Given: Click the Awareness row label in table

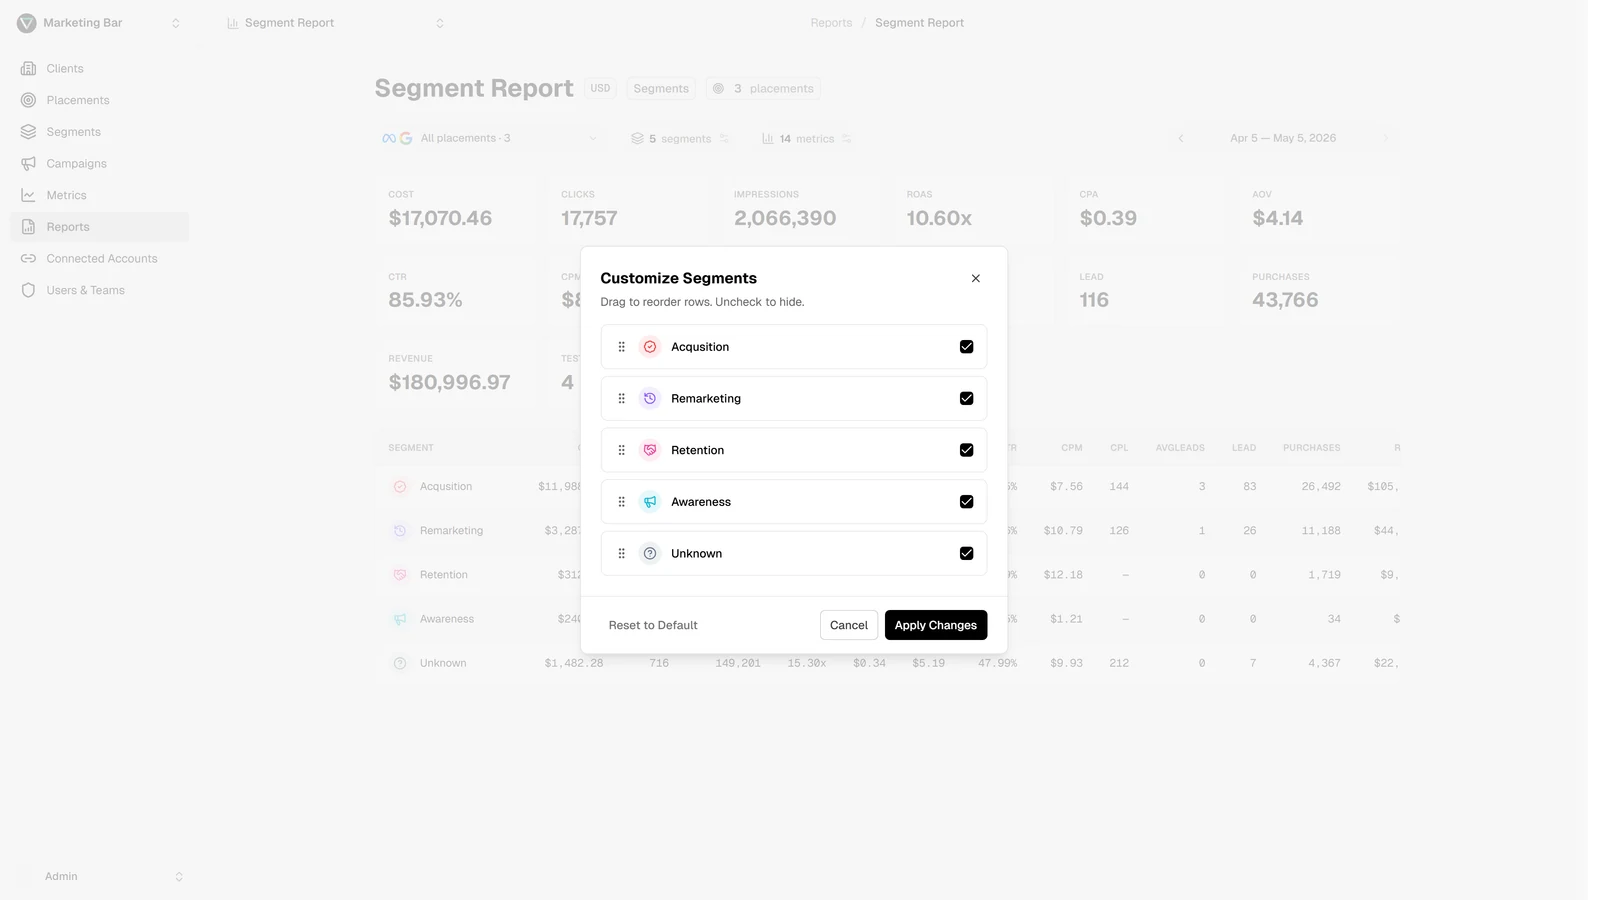Looking at the screenshot, I should (447, 619).
